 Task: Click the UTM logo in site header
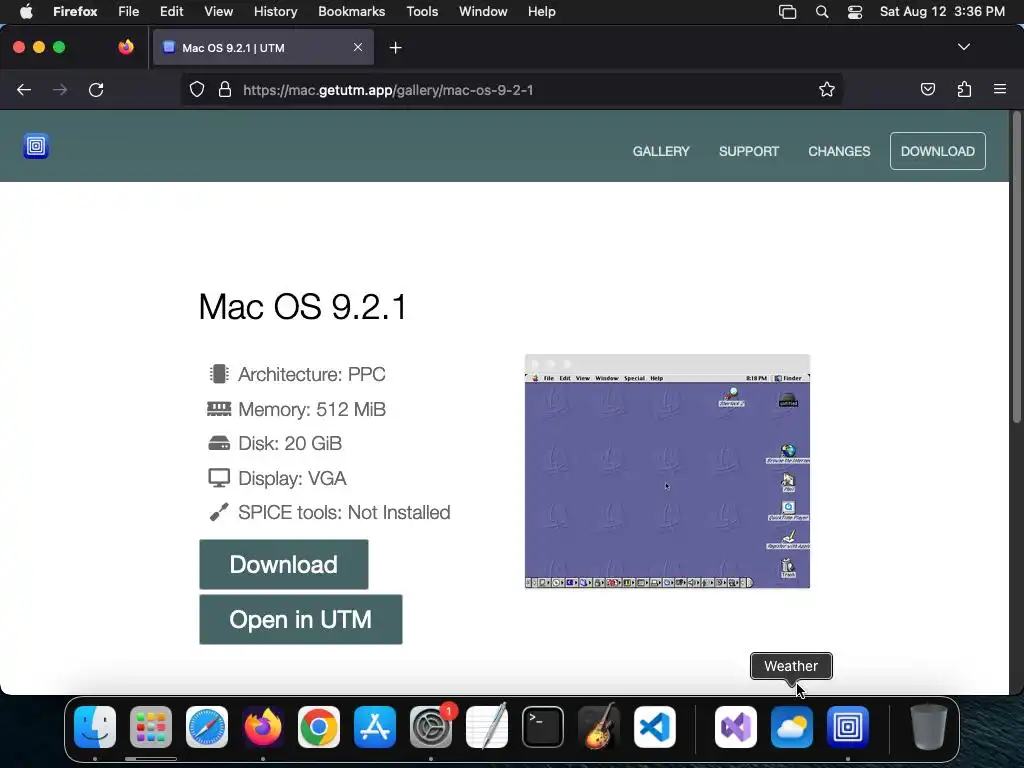(x=36, y=146)
